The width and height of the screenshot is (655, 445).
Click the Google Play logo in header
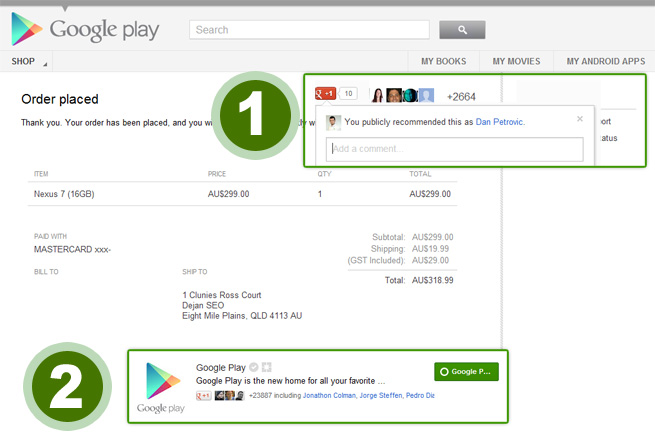(x=85, y=29)
